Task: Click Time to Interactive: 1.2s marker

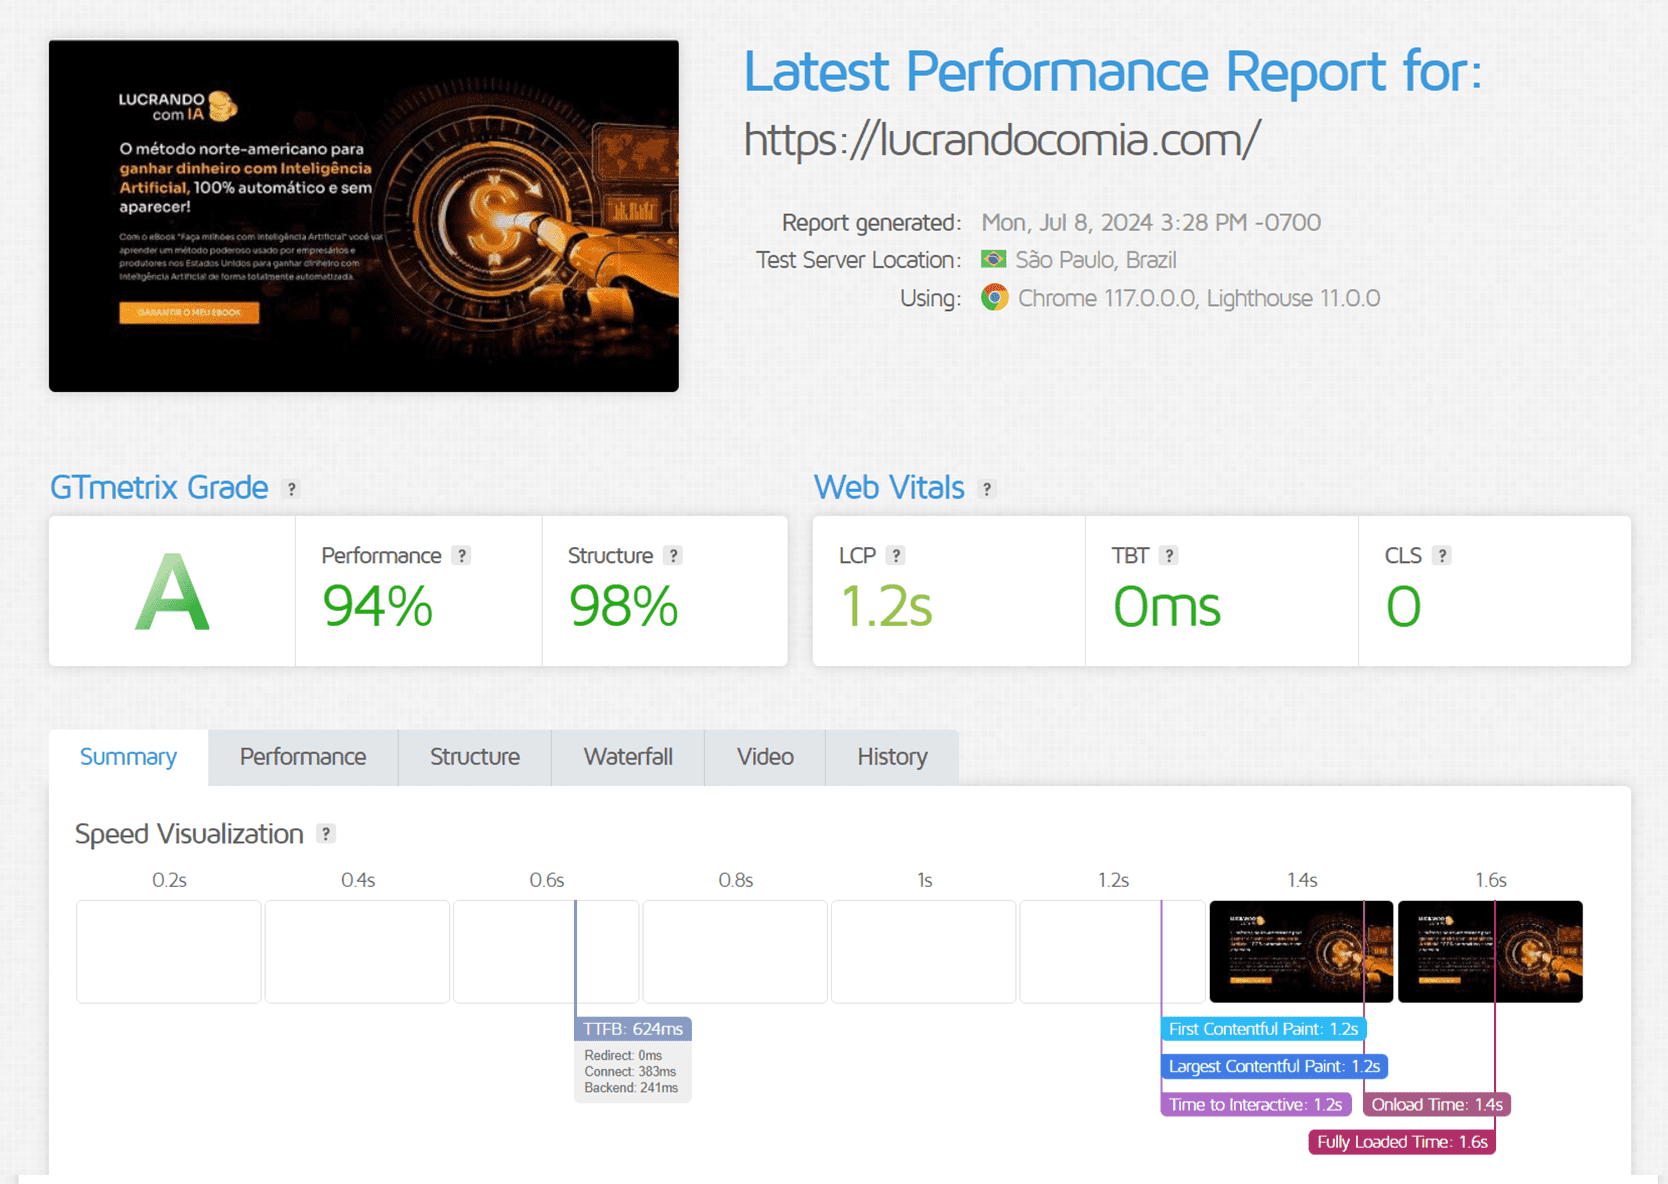Action: [1256, 1104]
